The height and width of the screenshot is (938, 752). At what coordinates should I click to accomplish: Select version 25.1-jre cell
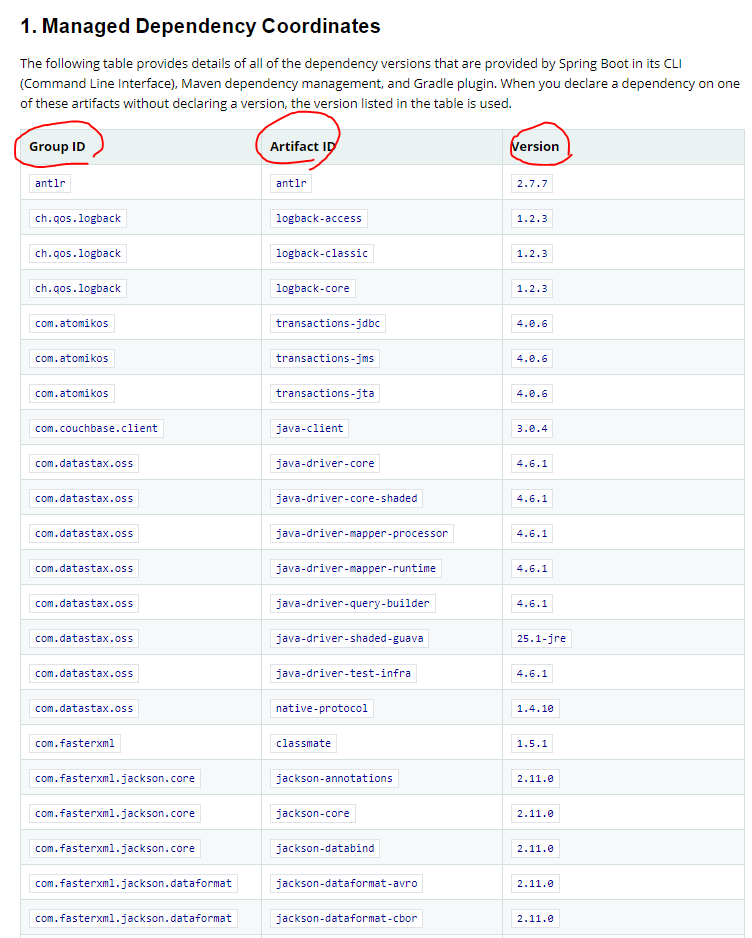click(x=541, y=638)
